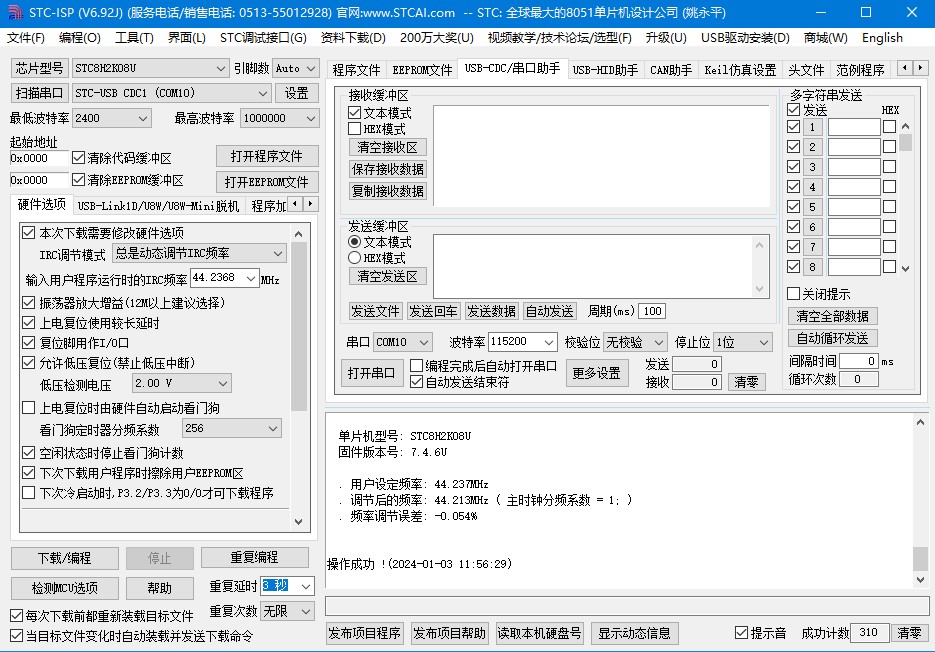
Task: Click the 周期(ms) 100 input field
Action: pos(652,311)
